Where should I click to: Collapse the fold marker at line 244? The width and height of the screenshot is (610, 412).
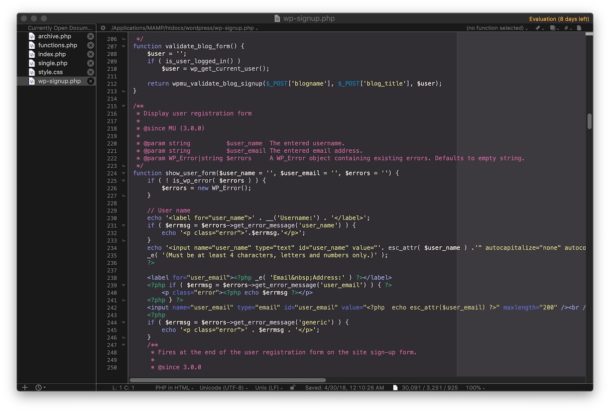[x=124, y=323]
